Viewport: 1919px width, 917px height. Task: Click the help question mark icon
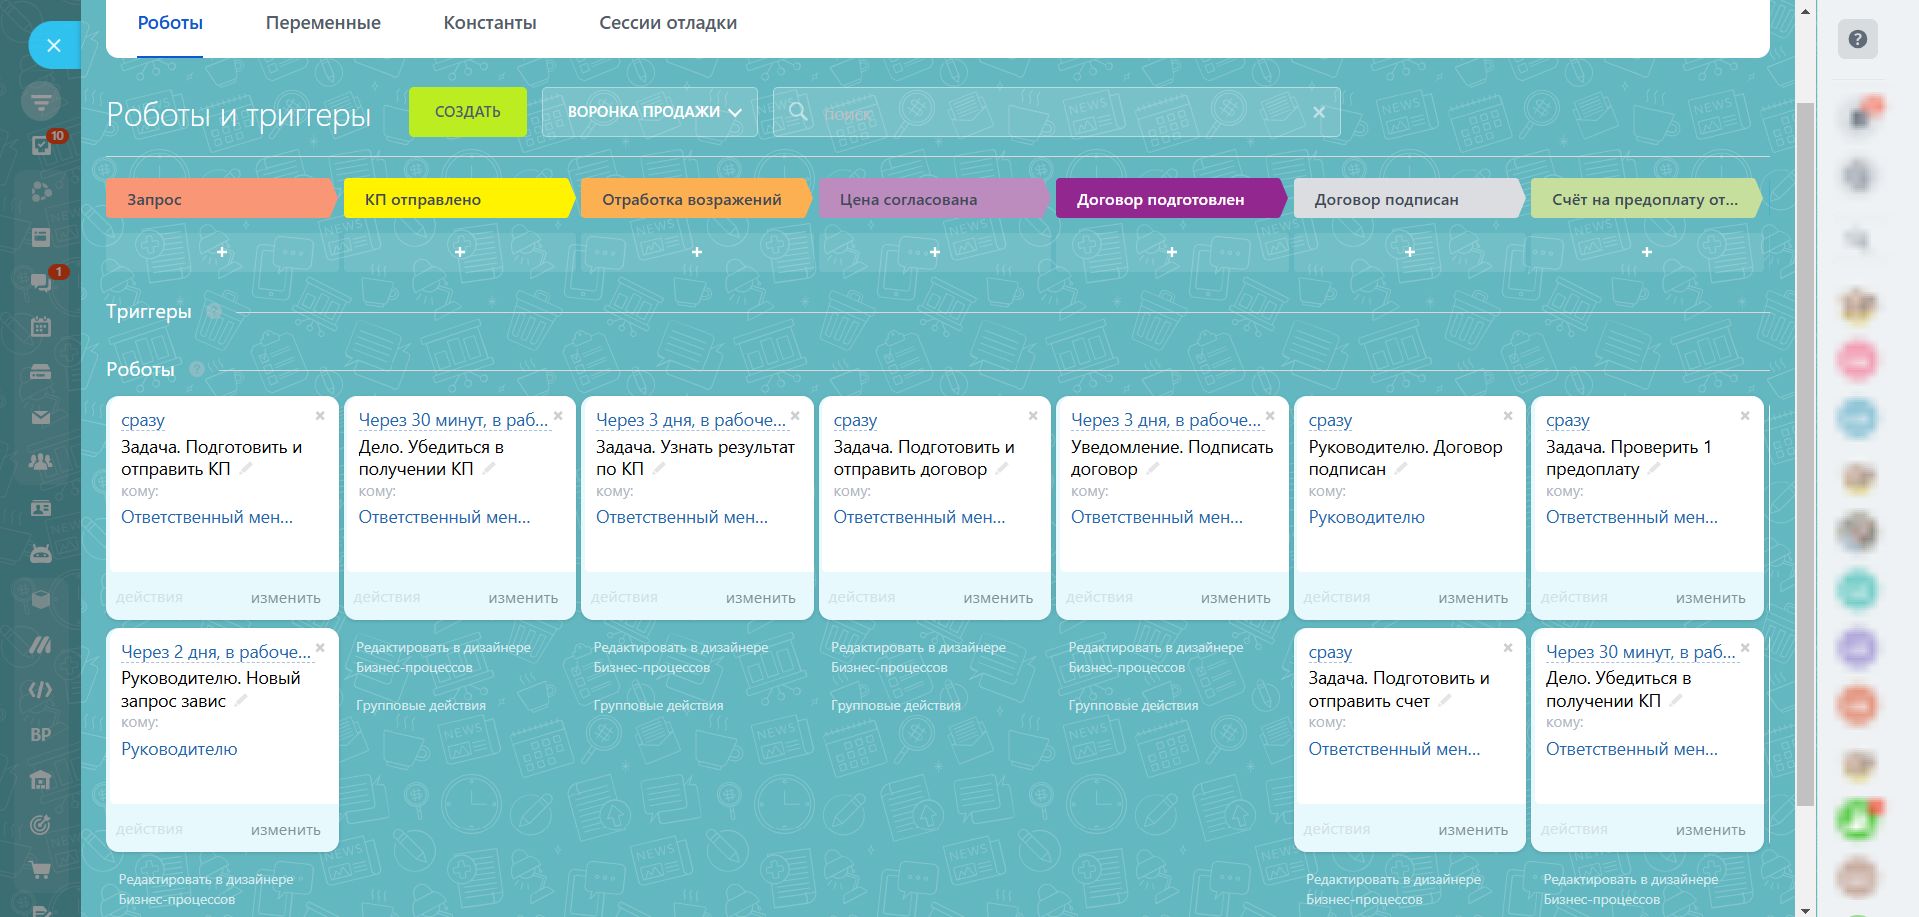1857,40
